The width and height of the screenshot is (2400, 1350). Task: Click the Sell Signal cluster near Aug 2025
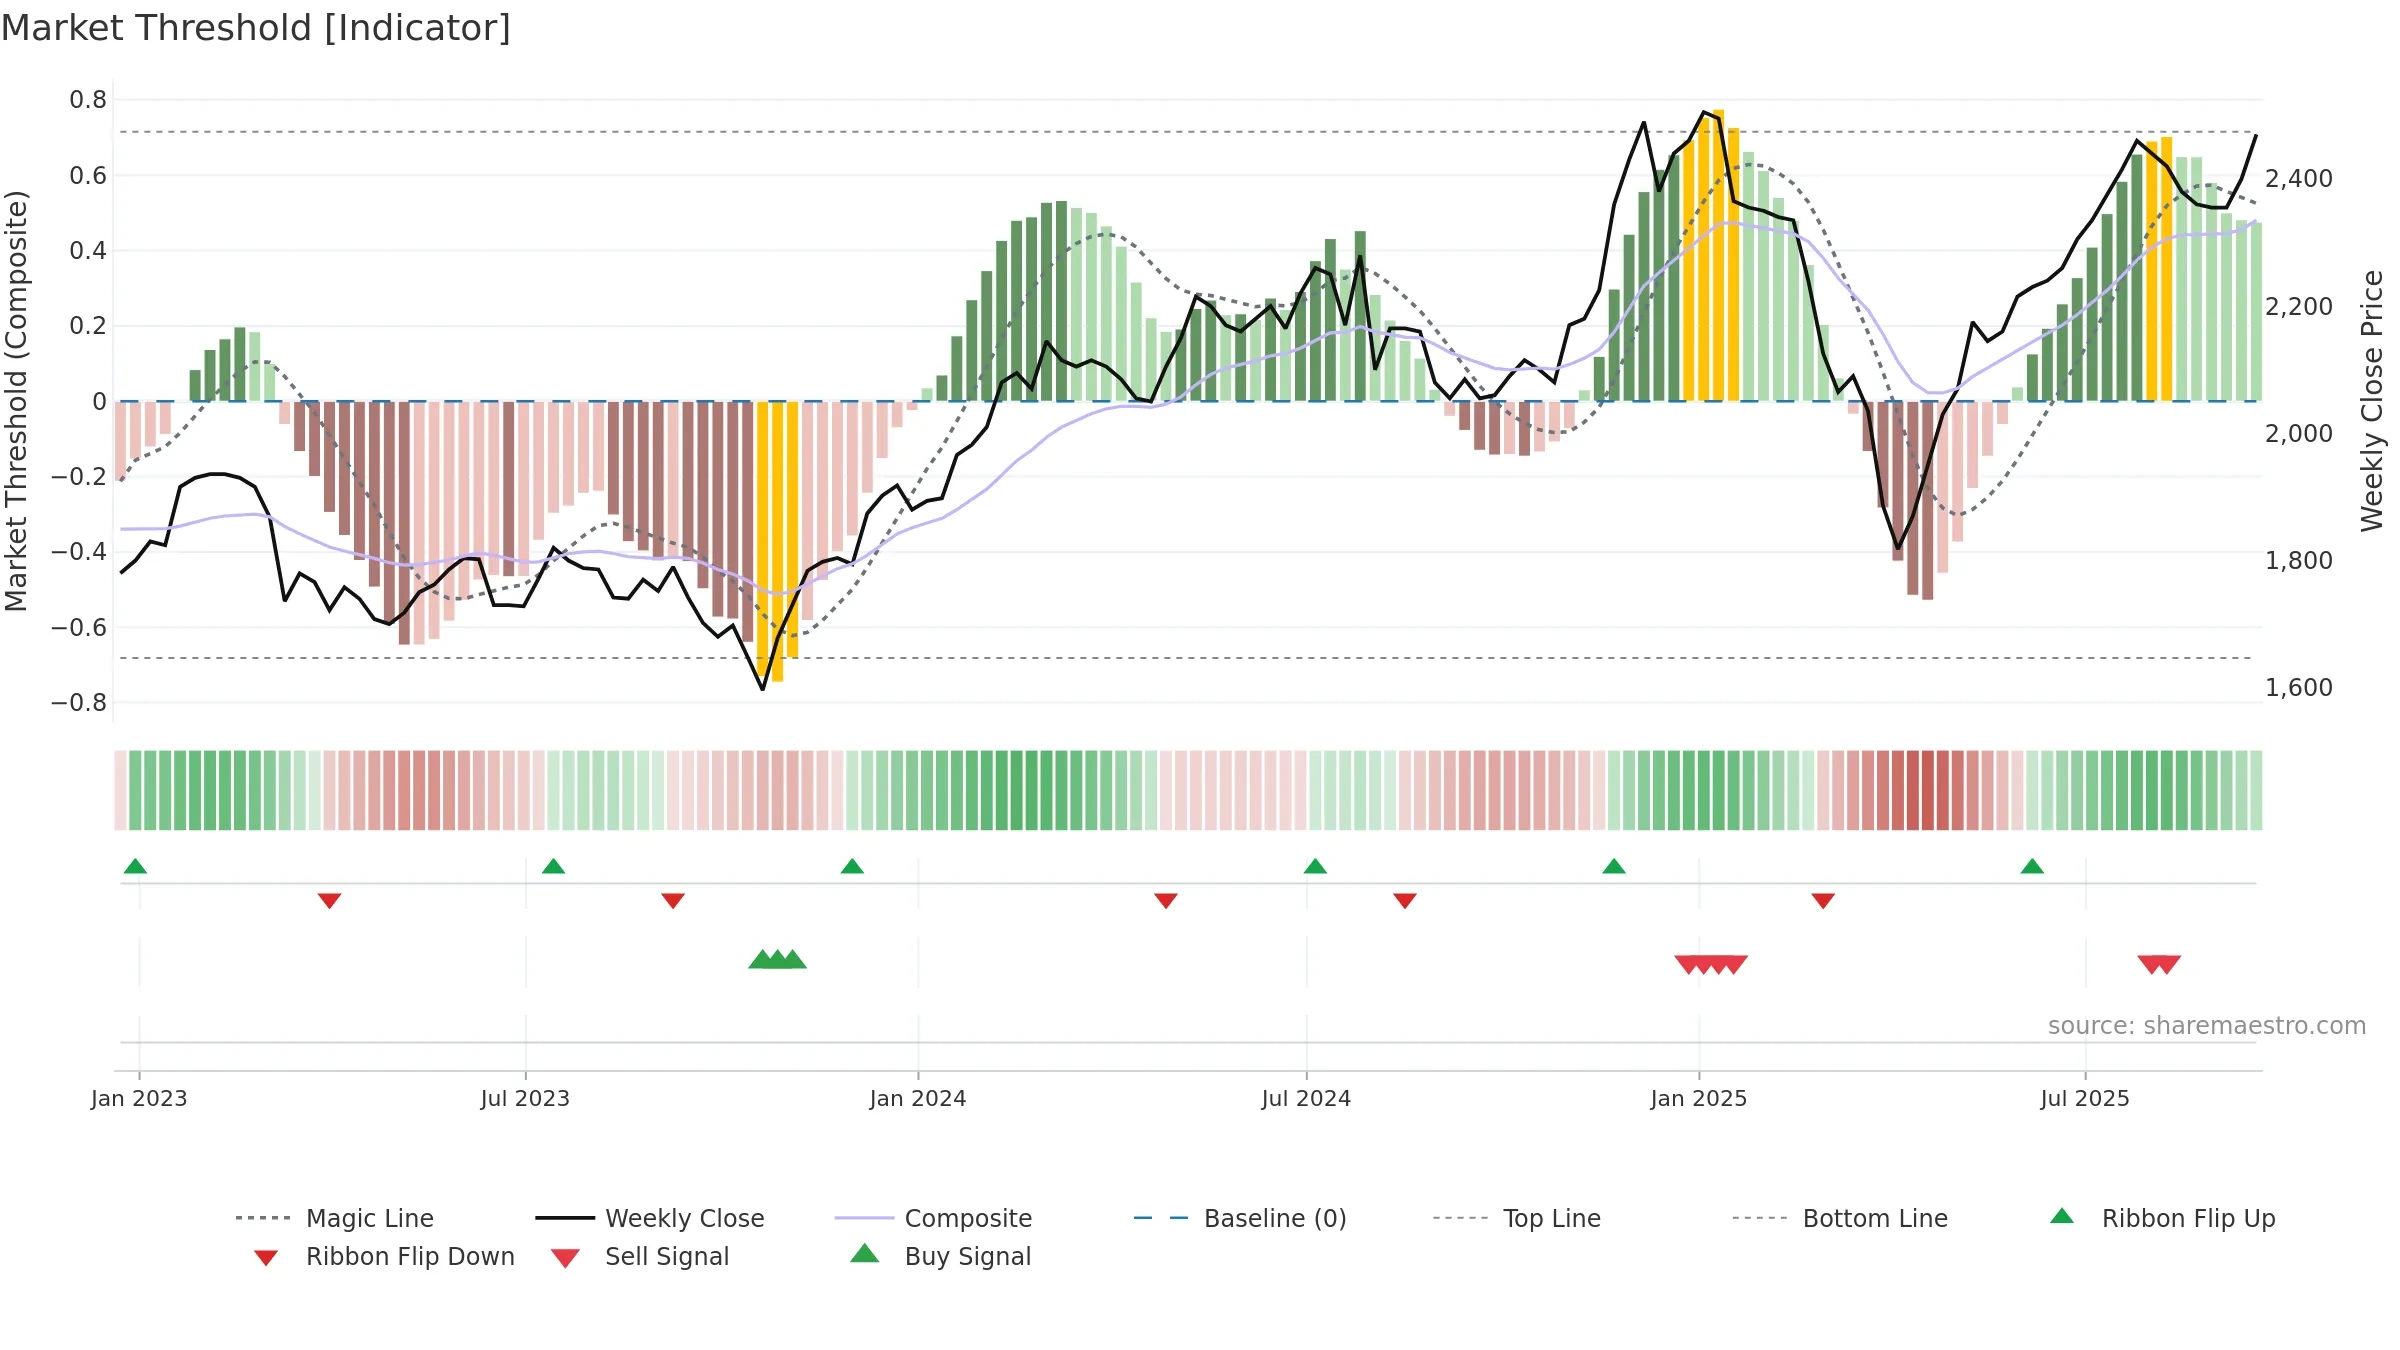point(2159,964)
